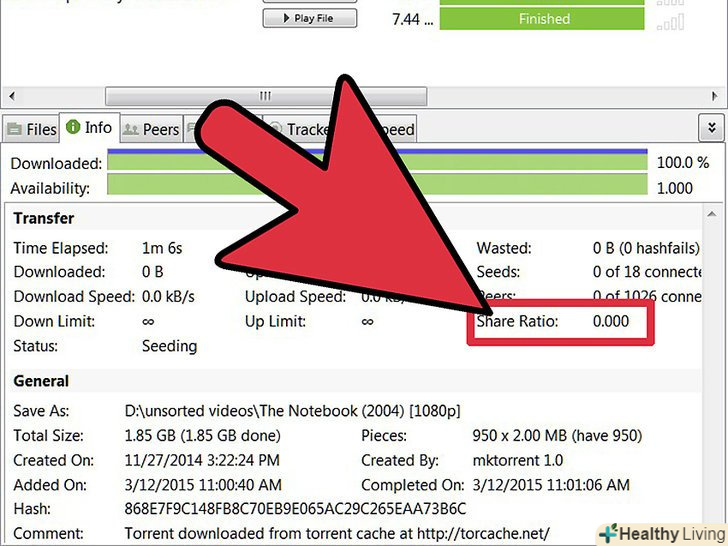Click the Total Size value 1.85 GB
This screenshot has width=728, height=546.
point(202,436)
